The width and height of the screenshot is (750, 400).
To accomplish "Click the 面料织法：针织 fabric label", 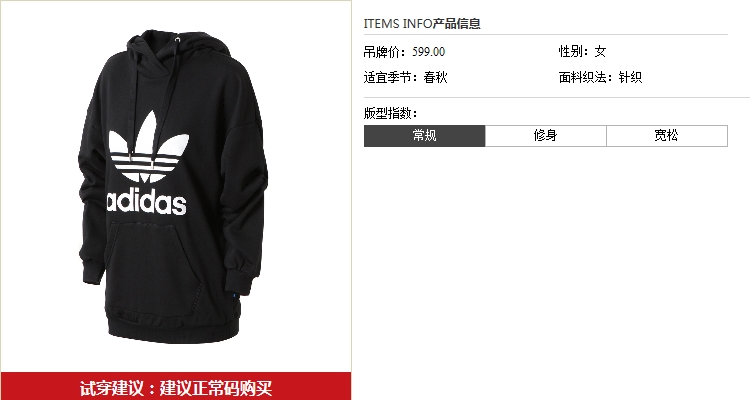I will [600, 77].
